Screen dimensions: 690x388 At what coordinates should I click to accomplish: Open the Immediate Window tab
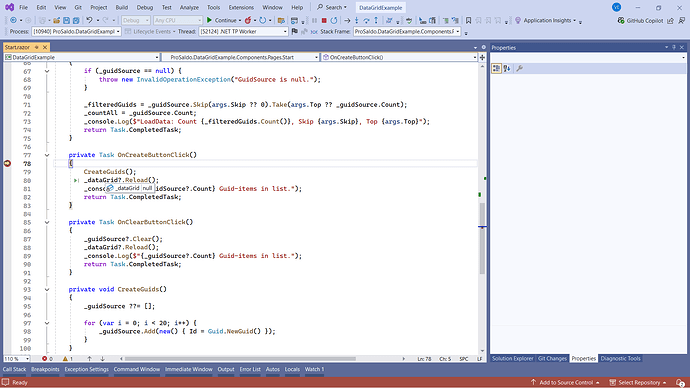coord(188,370)
